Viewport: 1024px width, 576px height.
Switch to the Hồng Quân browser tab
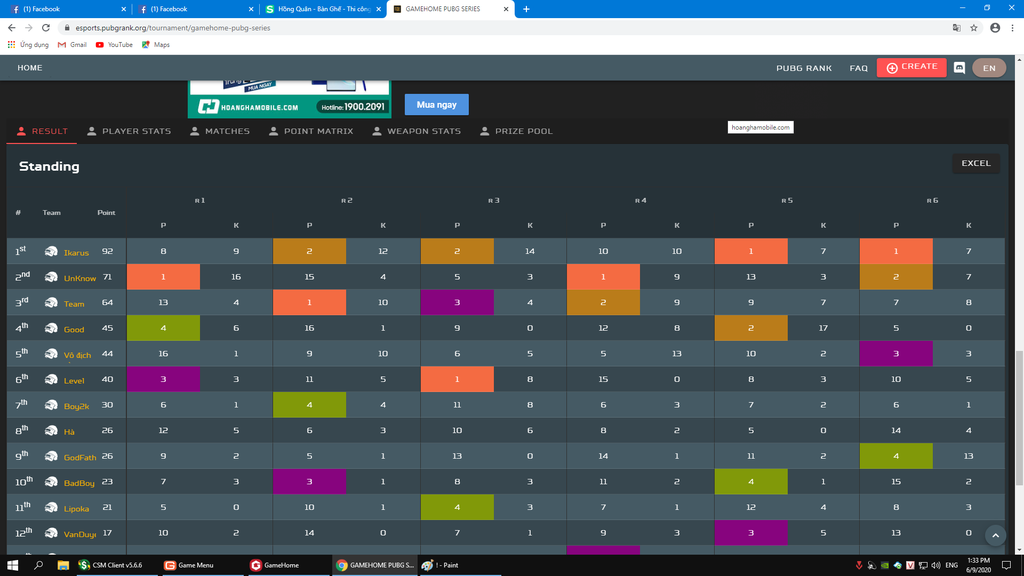pos(323,9)
